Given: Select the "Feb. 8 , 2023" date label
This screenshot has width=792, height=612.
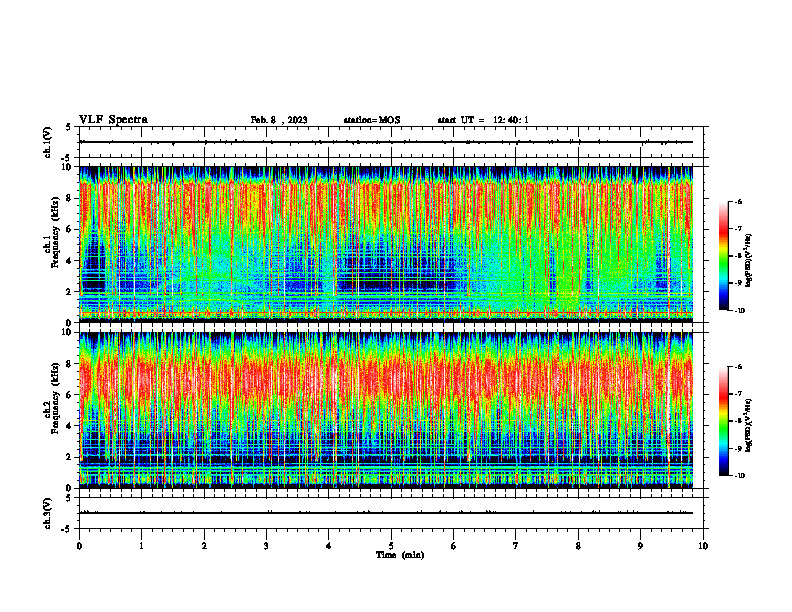Looking at the screenshot, I should [x=279, y=120].
